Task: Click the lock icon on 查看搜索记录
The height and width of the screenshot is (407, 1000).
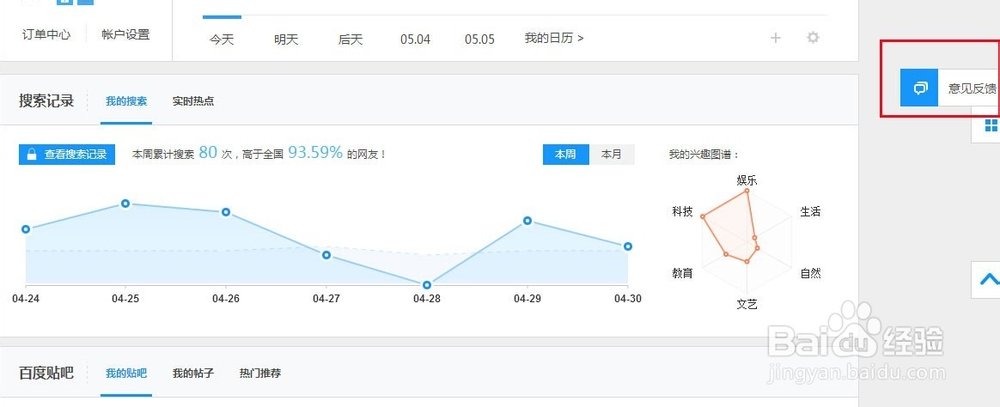Action: click(32, 155)
